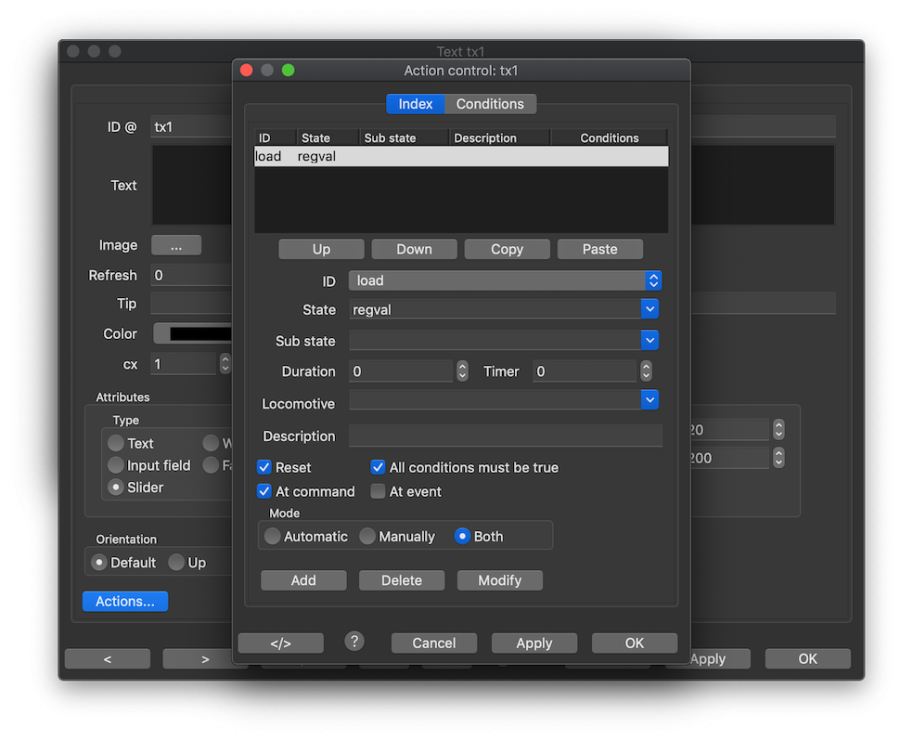900x741 pixels.
Task: Open the ID combo box arrows
Action: [653, 281]
